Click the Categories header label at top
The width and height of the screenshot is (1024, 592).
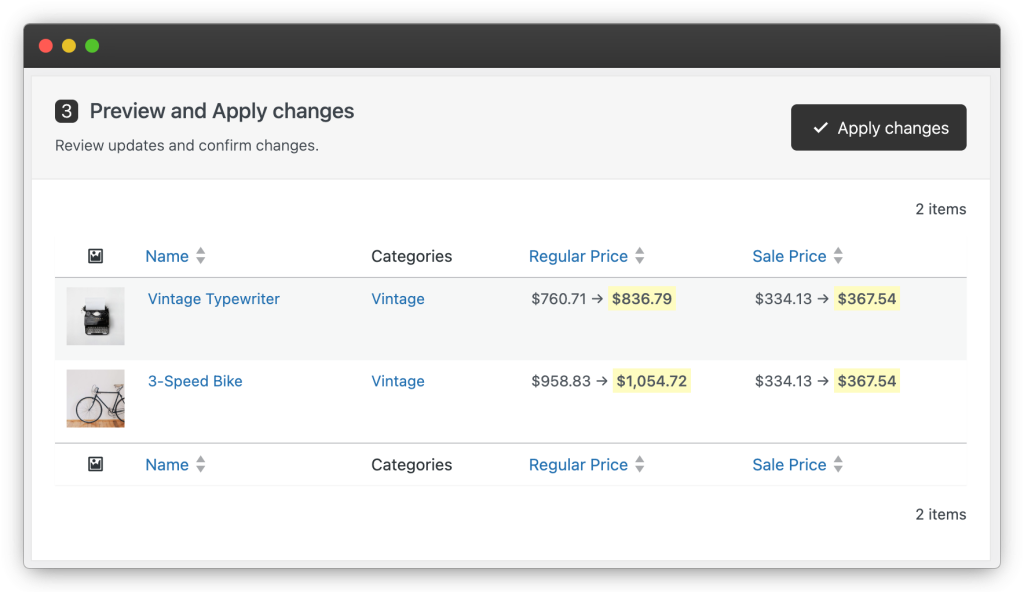pos(411,256)
